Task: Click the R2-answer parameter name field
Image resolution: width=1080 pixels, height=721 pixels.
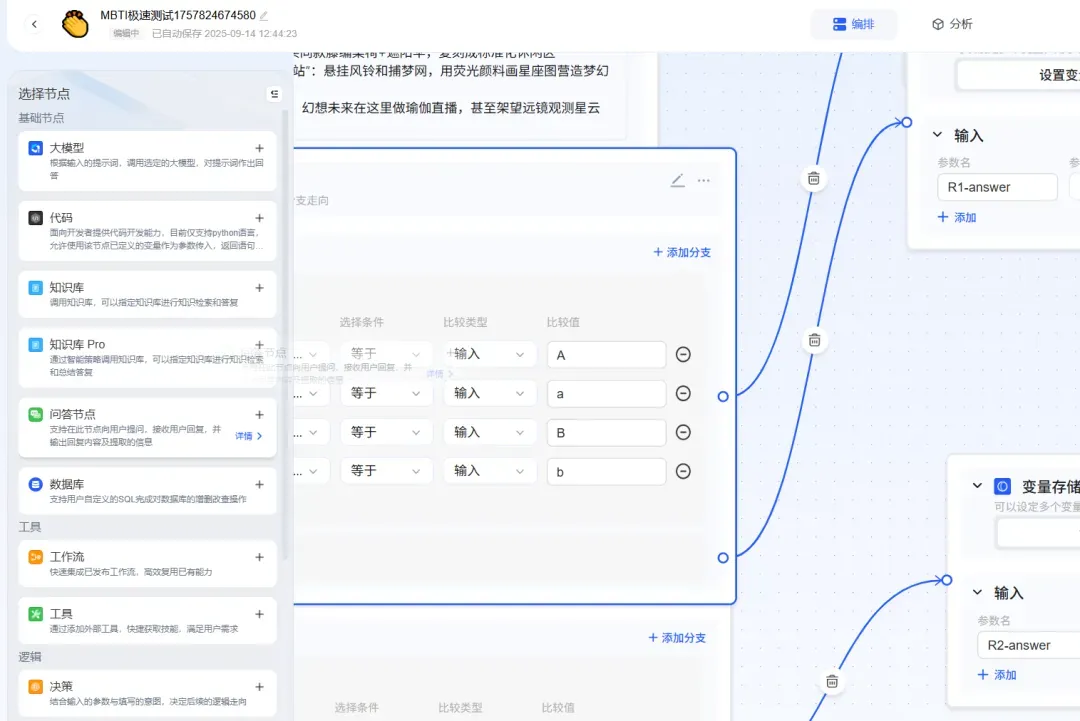Action: pyautogui.click(x=1028, y=645)
